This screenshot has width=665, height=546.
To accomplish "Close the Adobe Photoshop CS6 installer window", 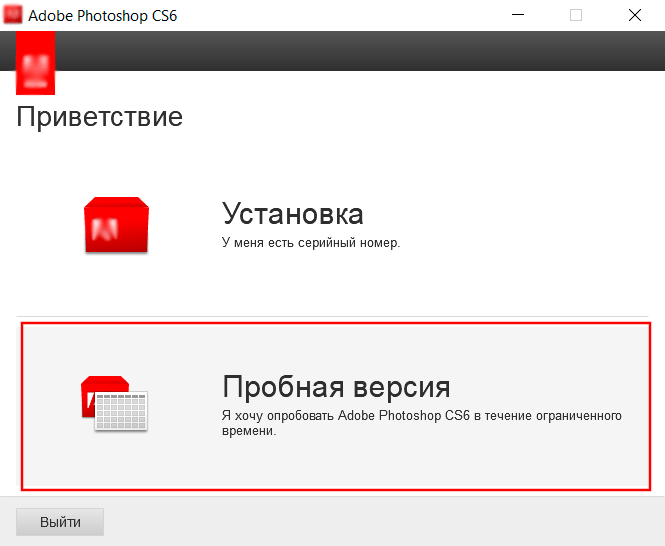I will point(635,15).
